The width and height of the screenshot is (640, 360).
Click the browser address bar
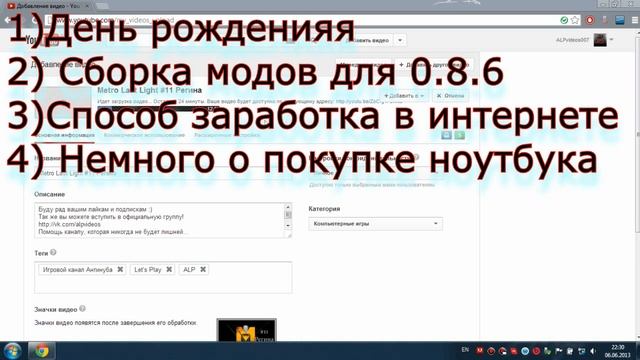pos(302,20)
